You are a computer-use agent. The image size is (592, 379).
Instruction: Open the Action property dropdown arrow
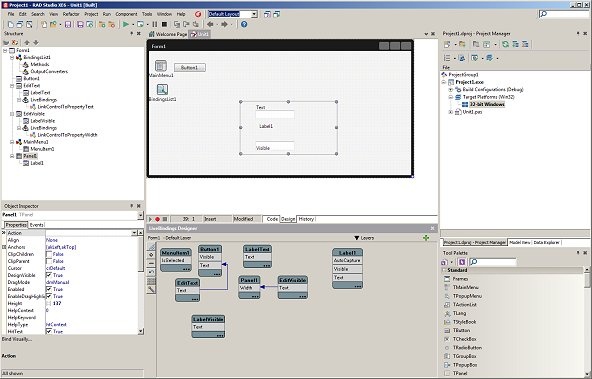134,233
